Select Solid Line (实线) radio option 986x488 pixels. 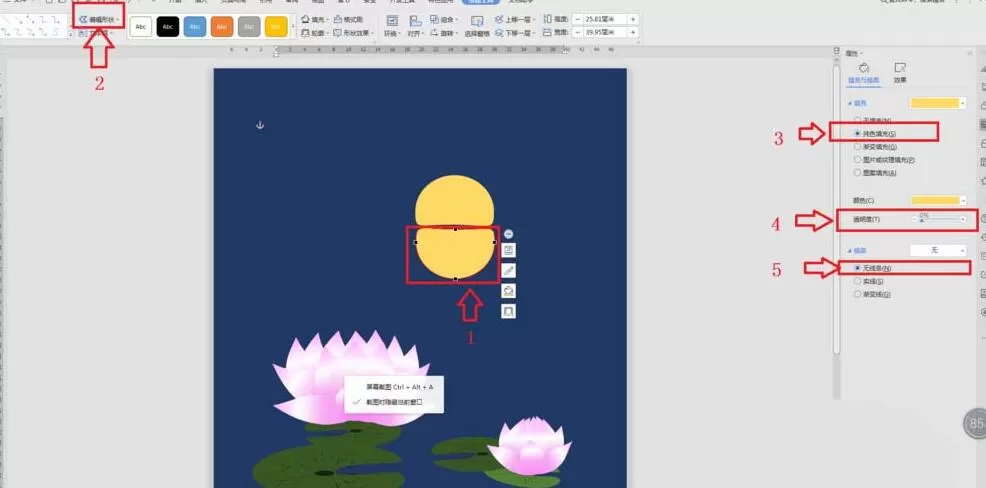click(869, 281)
